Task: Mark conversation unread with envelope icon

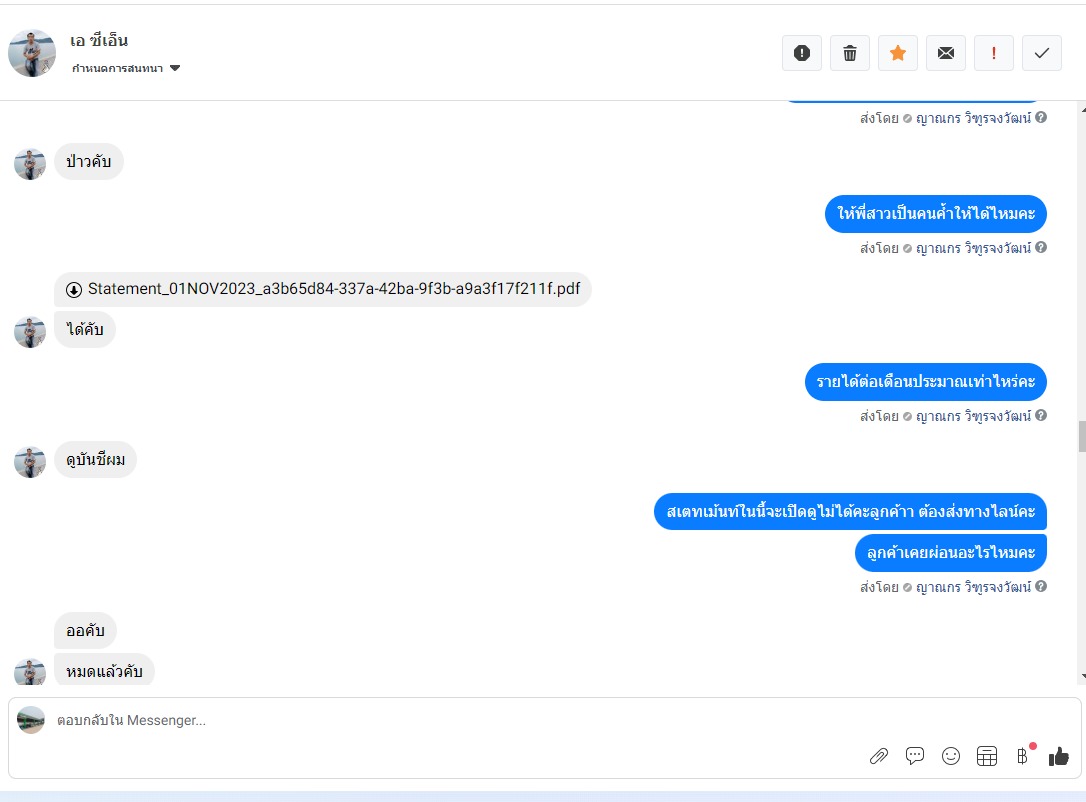Action: tap(945, 53)
